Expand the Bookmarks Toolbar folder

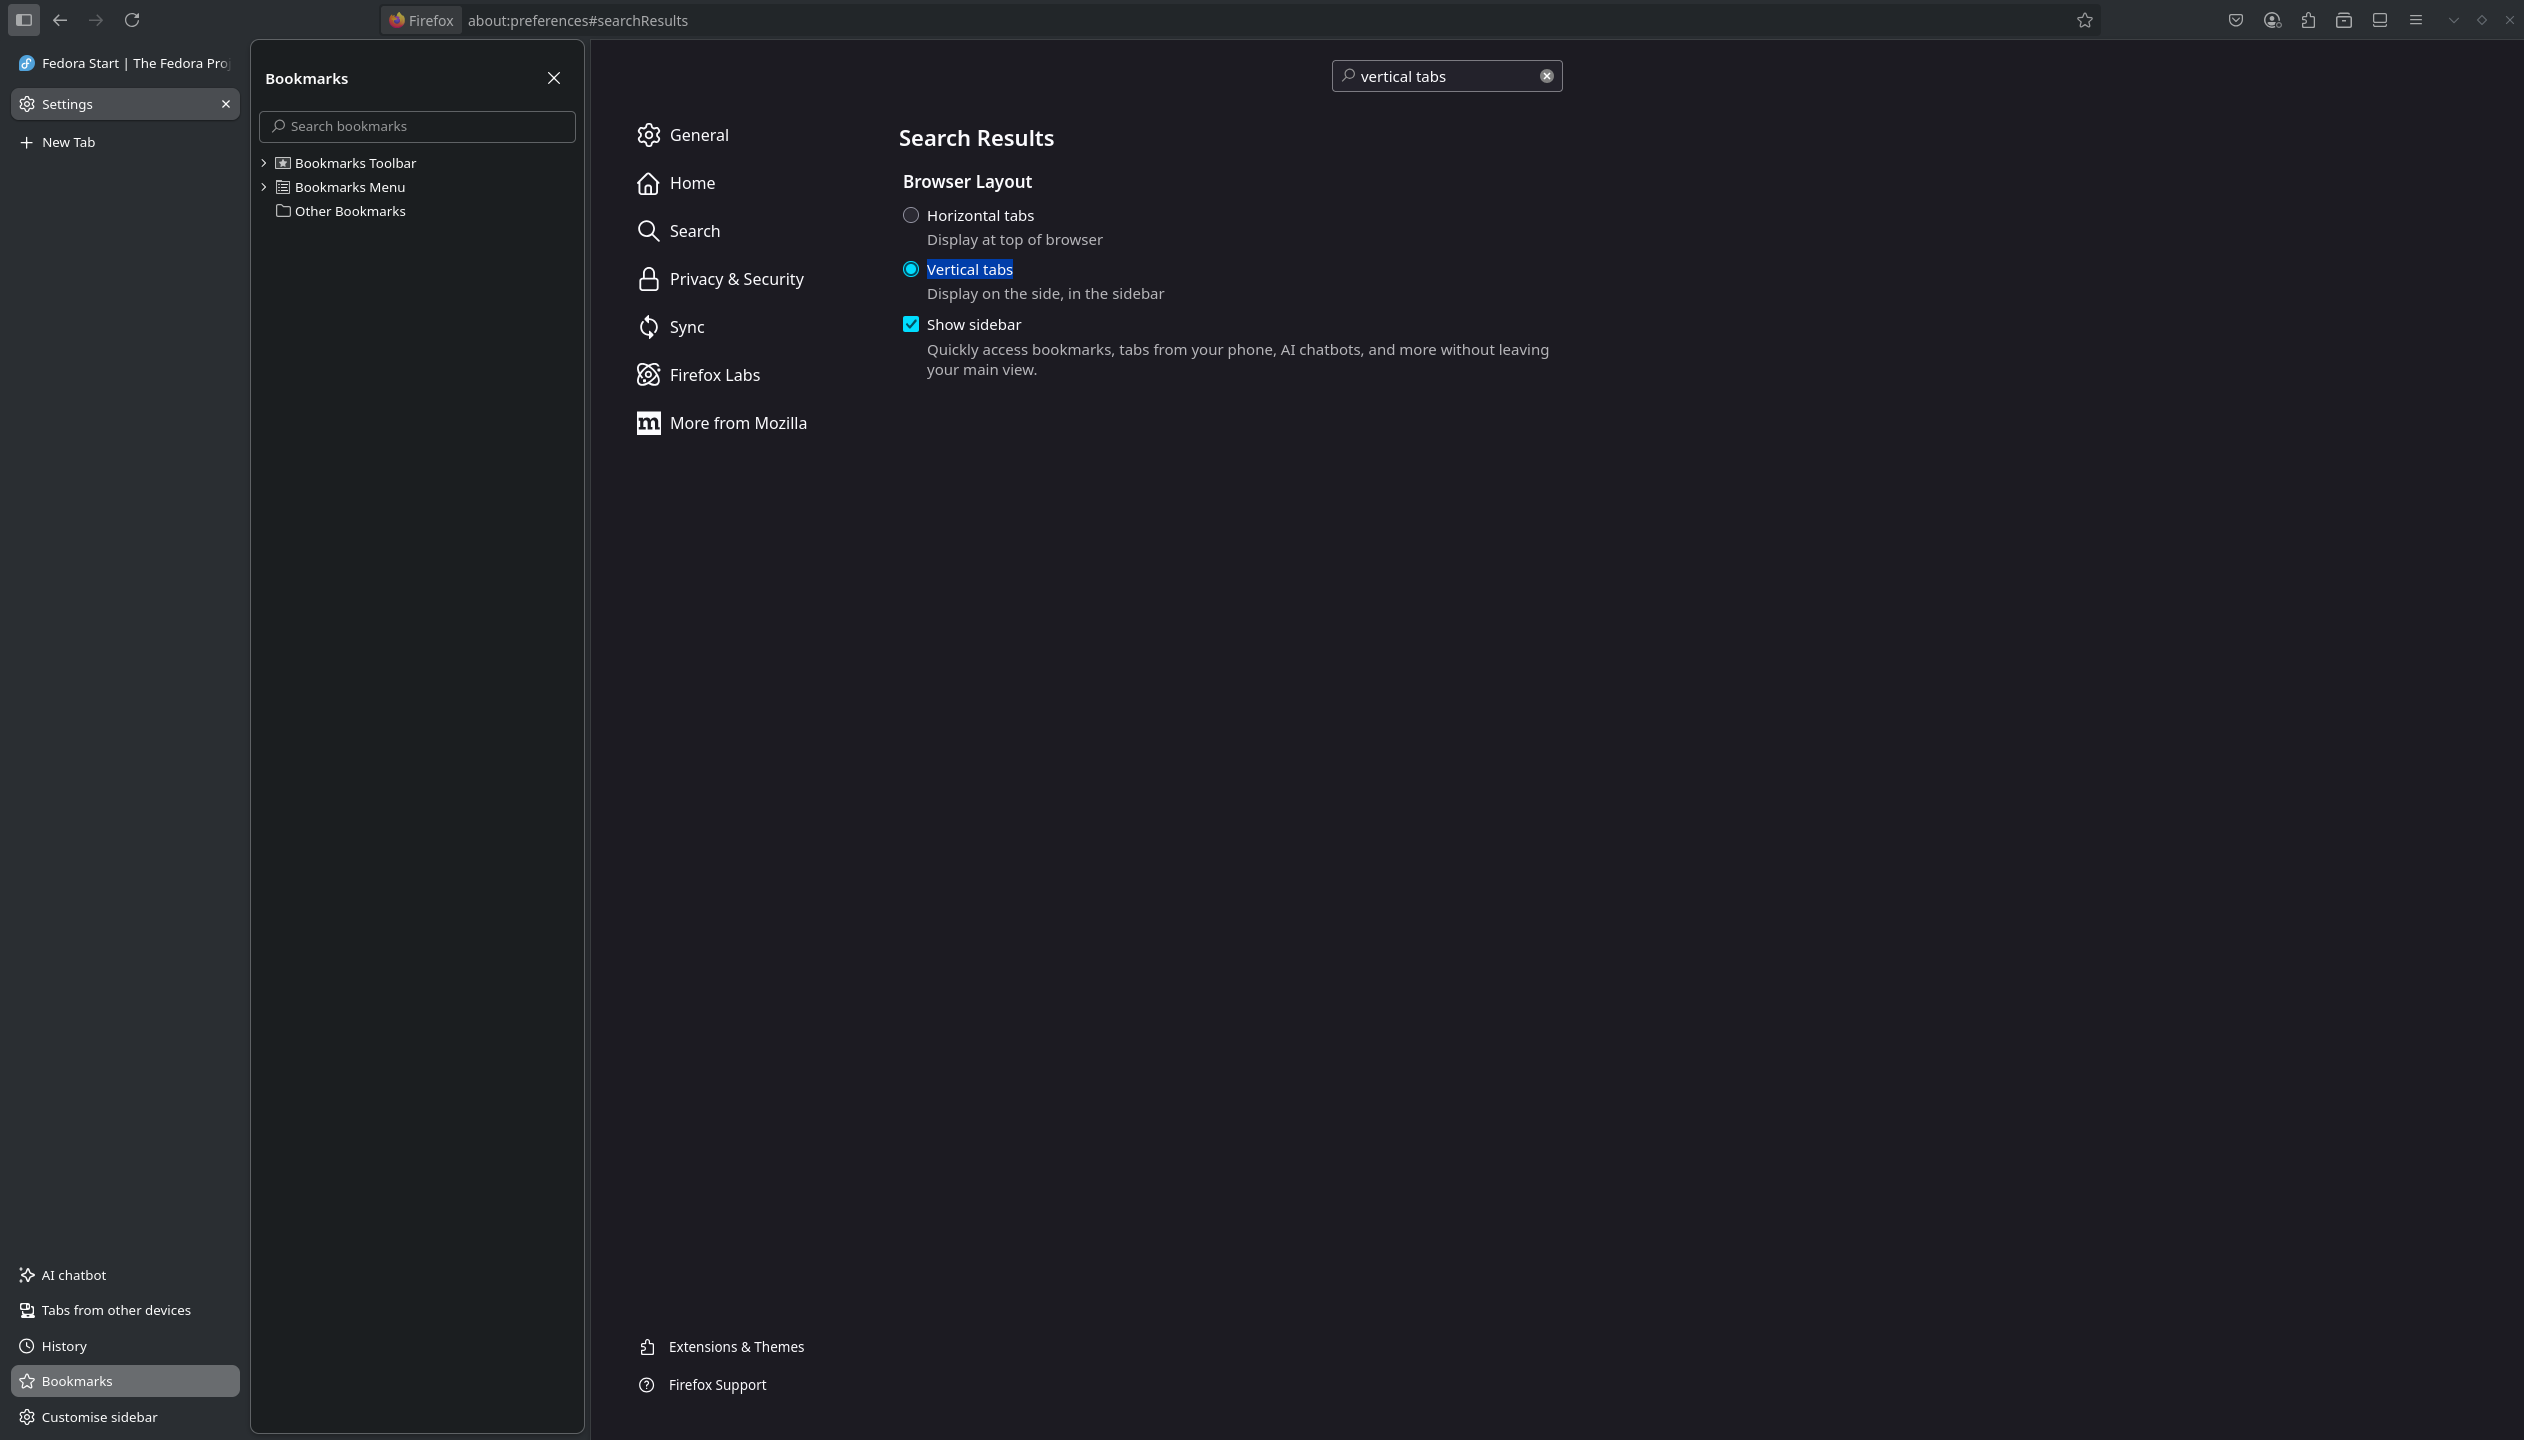click(264, 163)
